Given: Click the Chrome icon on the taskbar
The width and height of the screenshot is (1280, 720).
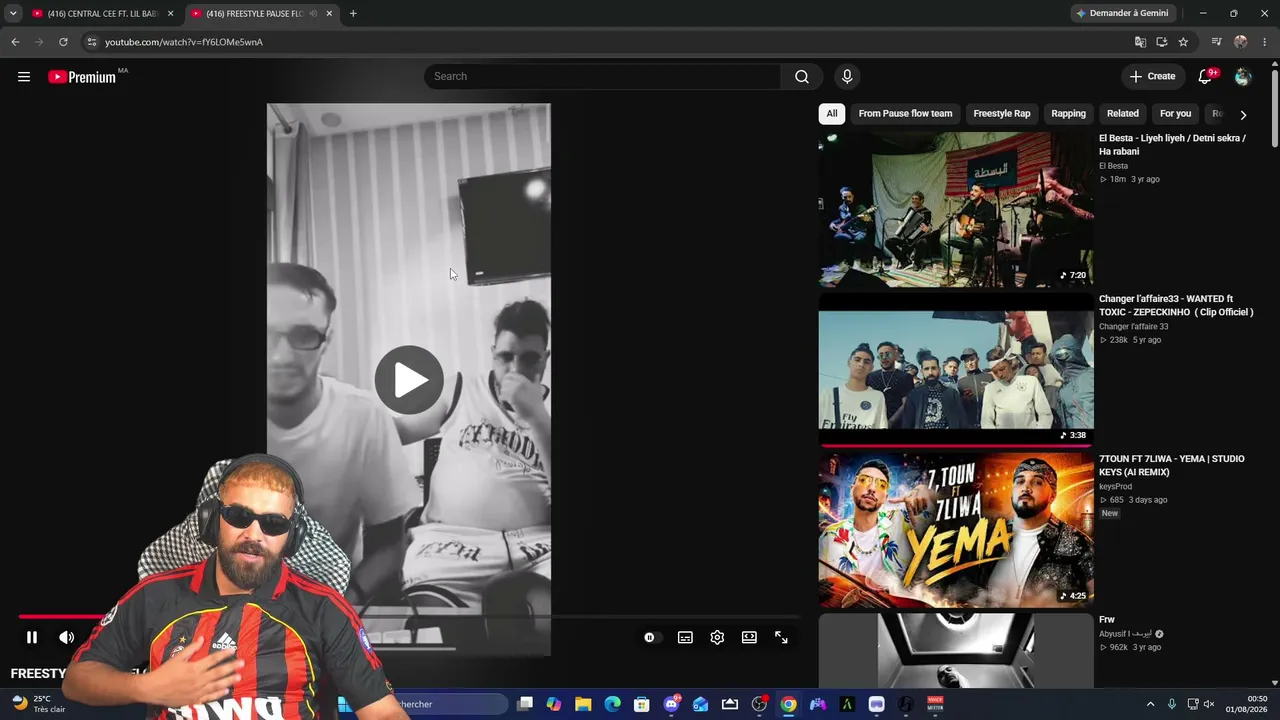Looking at the screenshot, I should pyautogui.click(x=789, y=704).
